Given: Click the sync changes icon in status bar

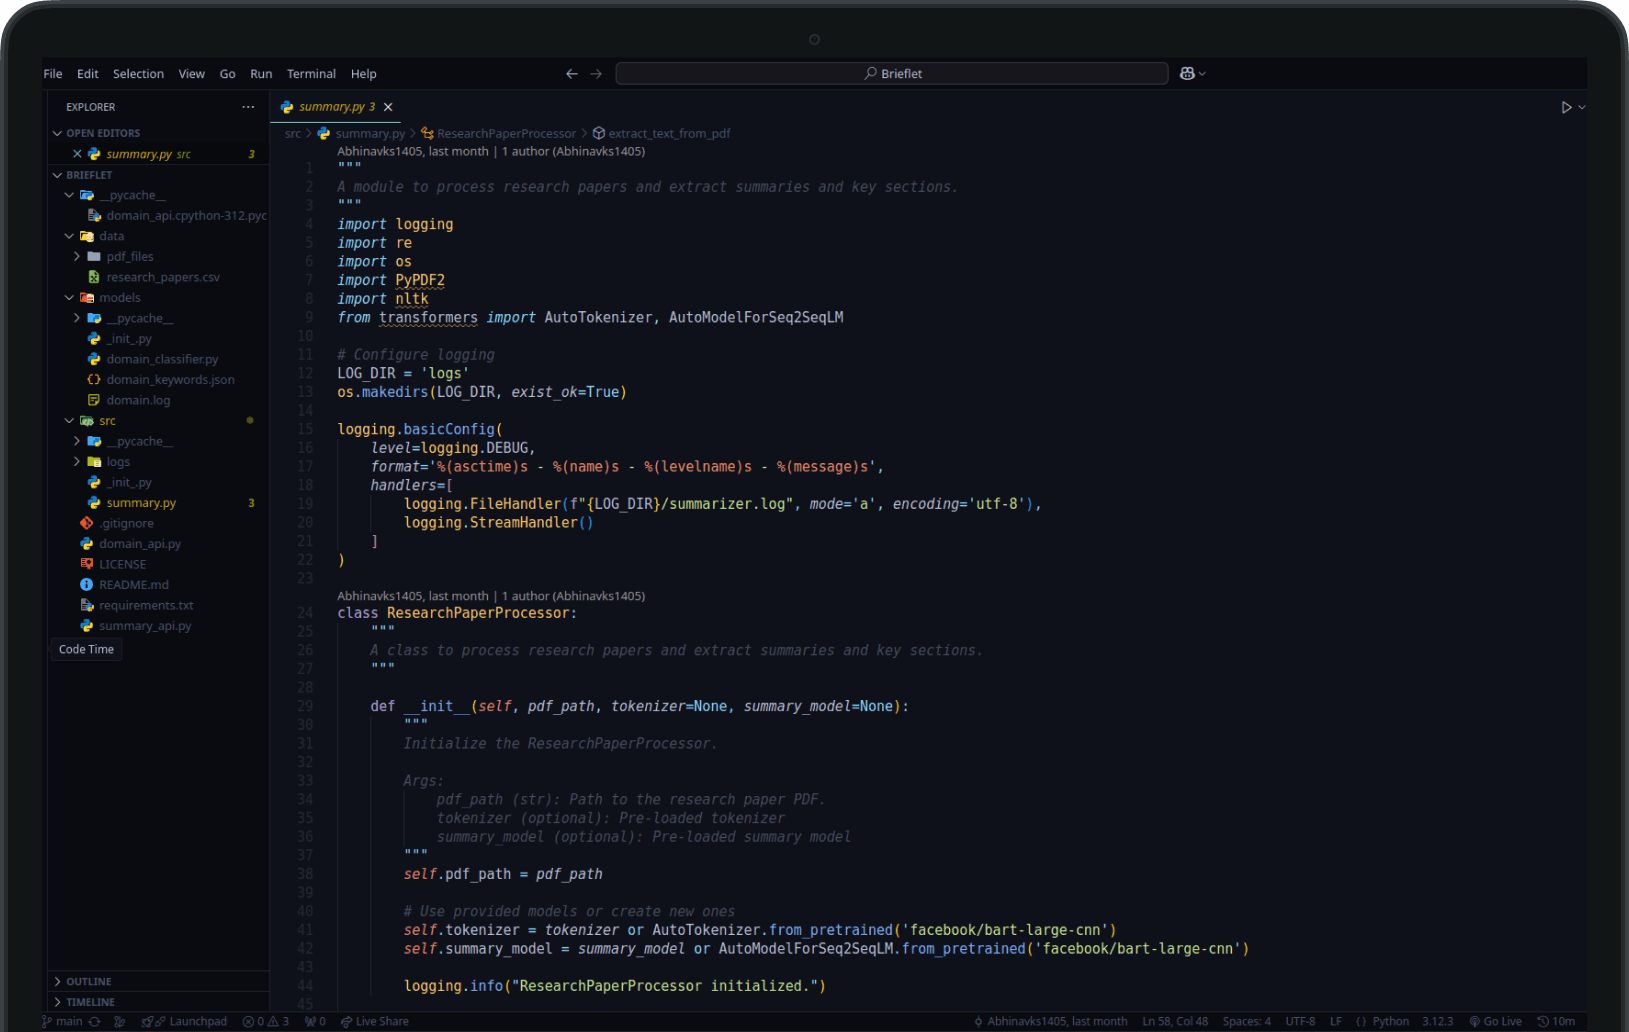Looking at the screenshot, I should [x=94, y=1021].
